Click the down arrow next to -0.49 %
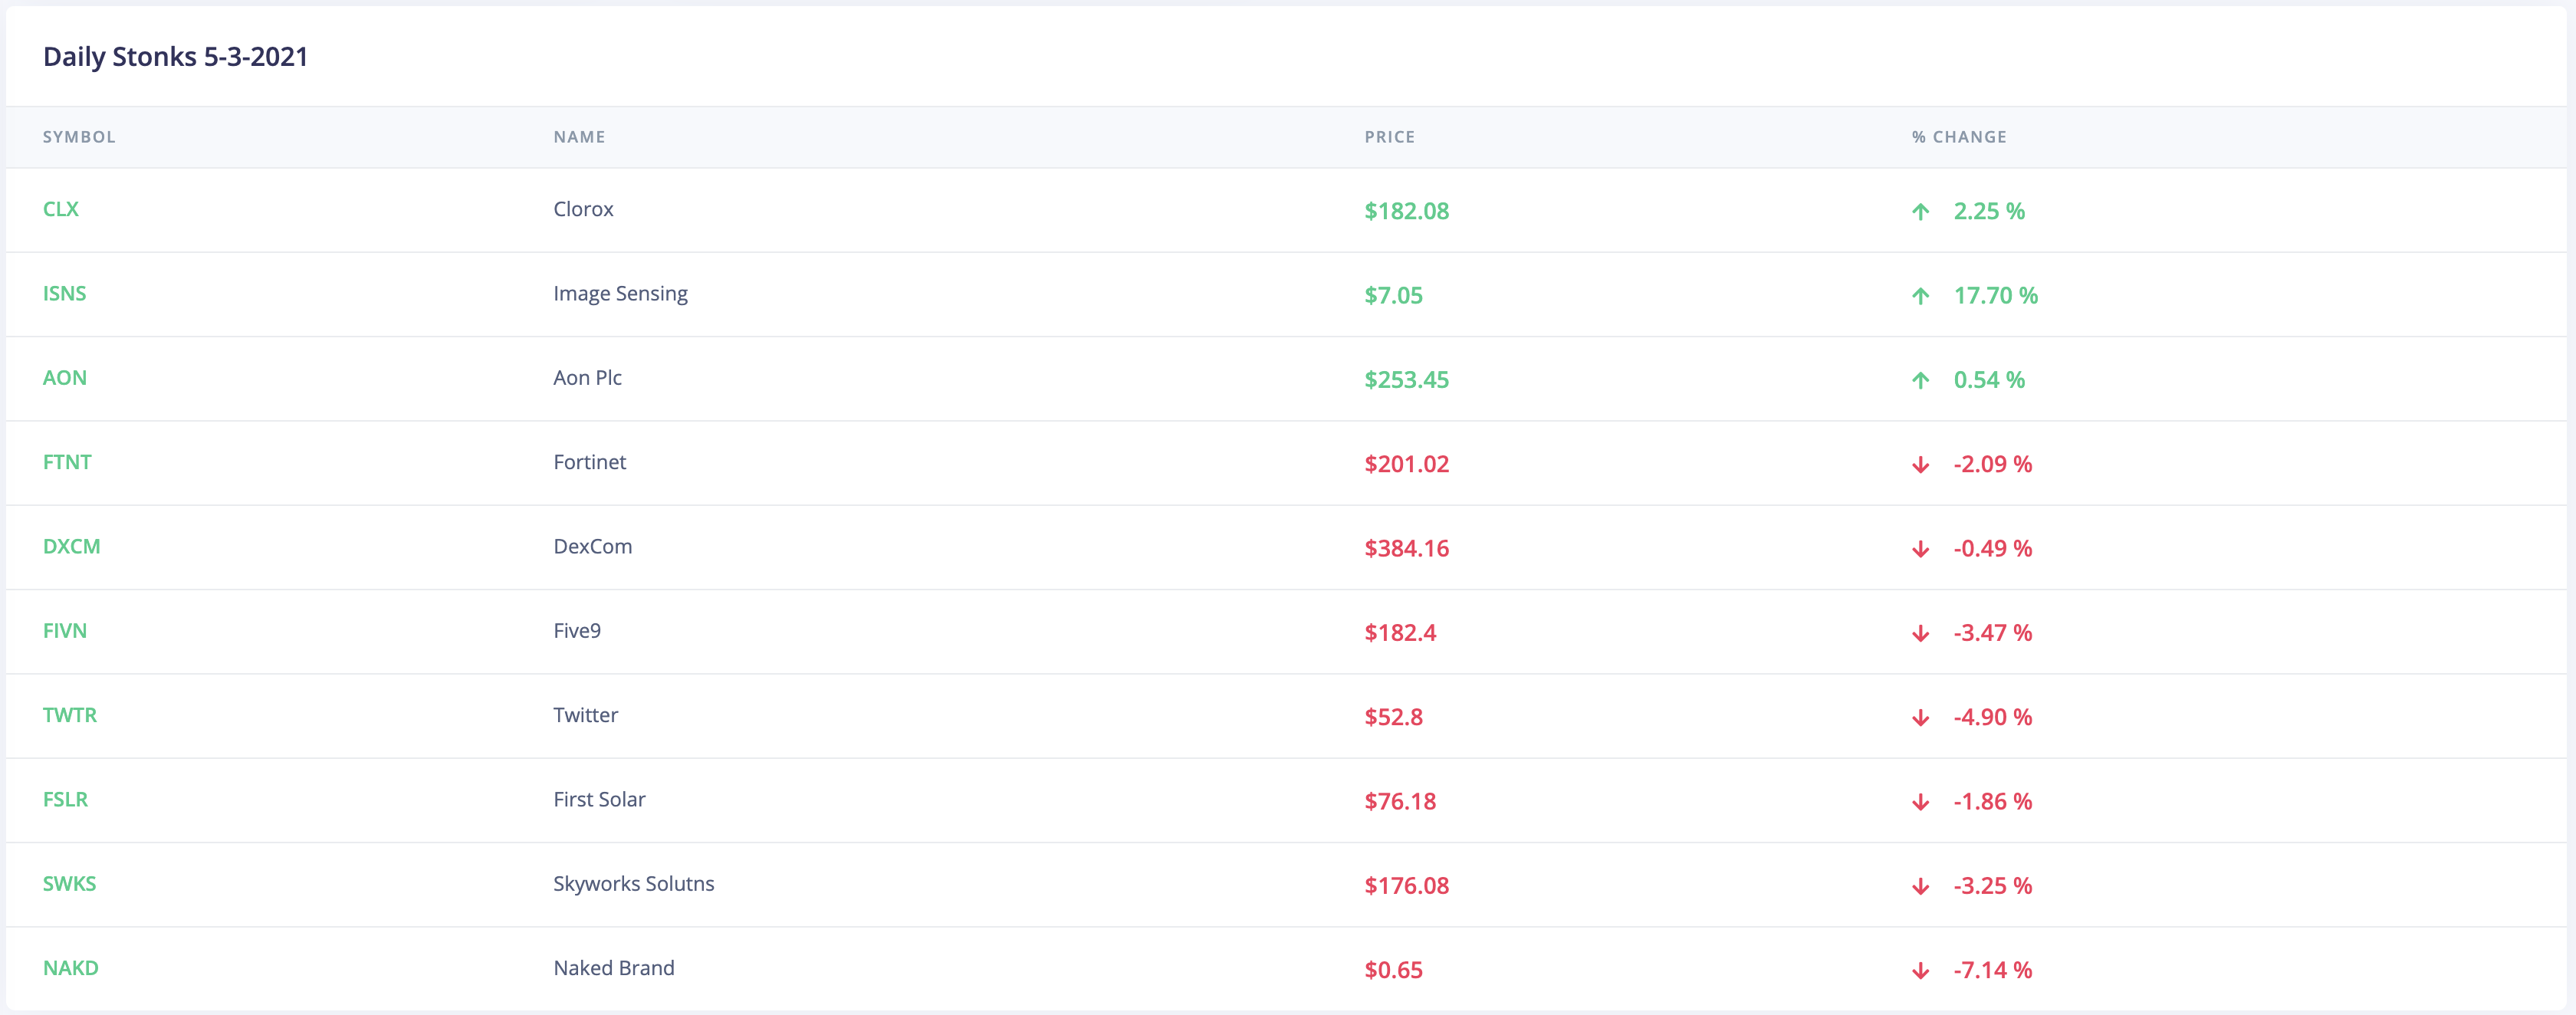This screenshot has height=1015, width=2576. pos(1920,549)
